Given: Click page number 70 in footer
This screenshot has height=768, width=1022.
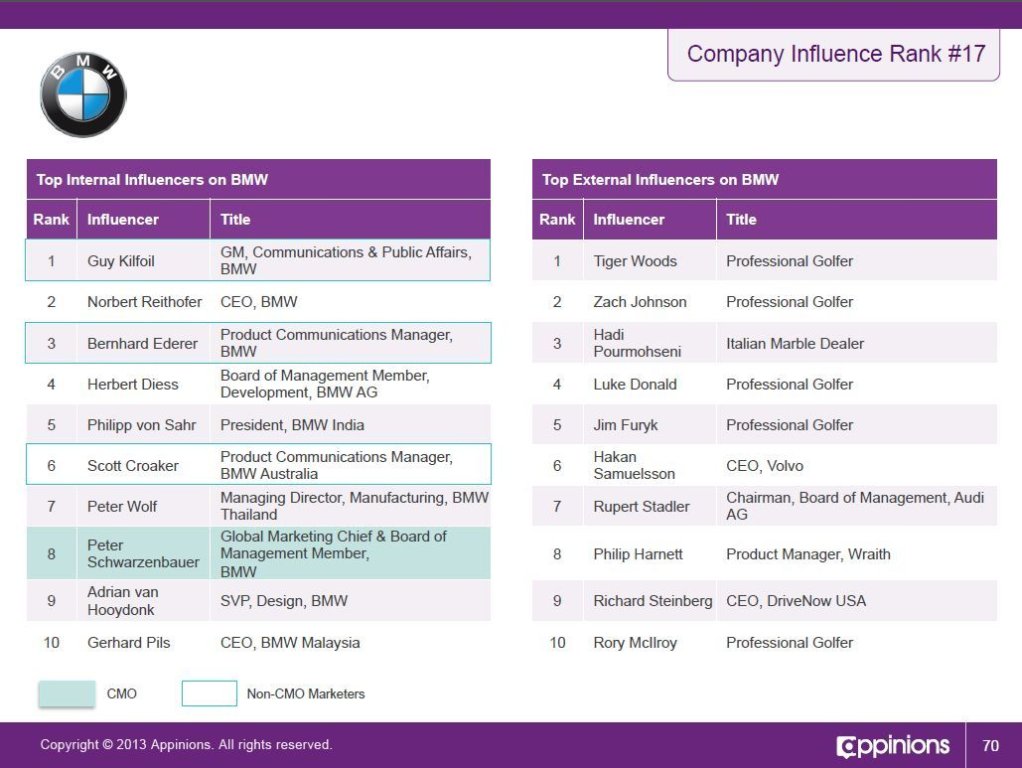Looking at the screenshot, I should pos(990,745).
